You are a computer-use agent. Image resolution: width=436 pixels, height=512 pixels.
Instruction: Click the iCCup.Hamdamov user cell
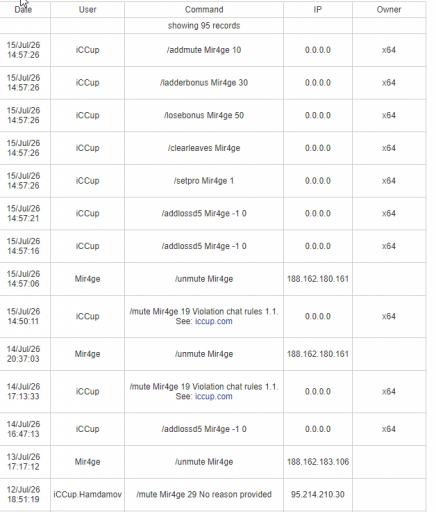tap(87, 494)
